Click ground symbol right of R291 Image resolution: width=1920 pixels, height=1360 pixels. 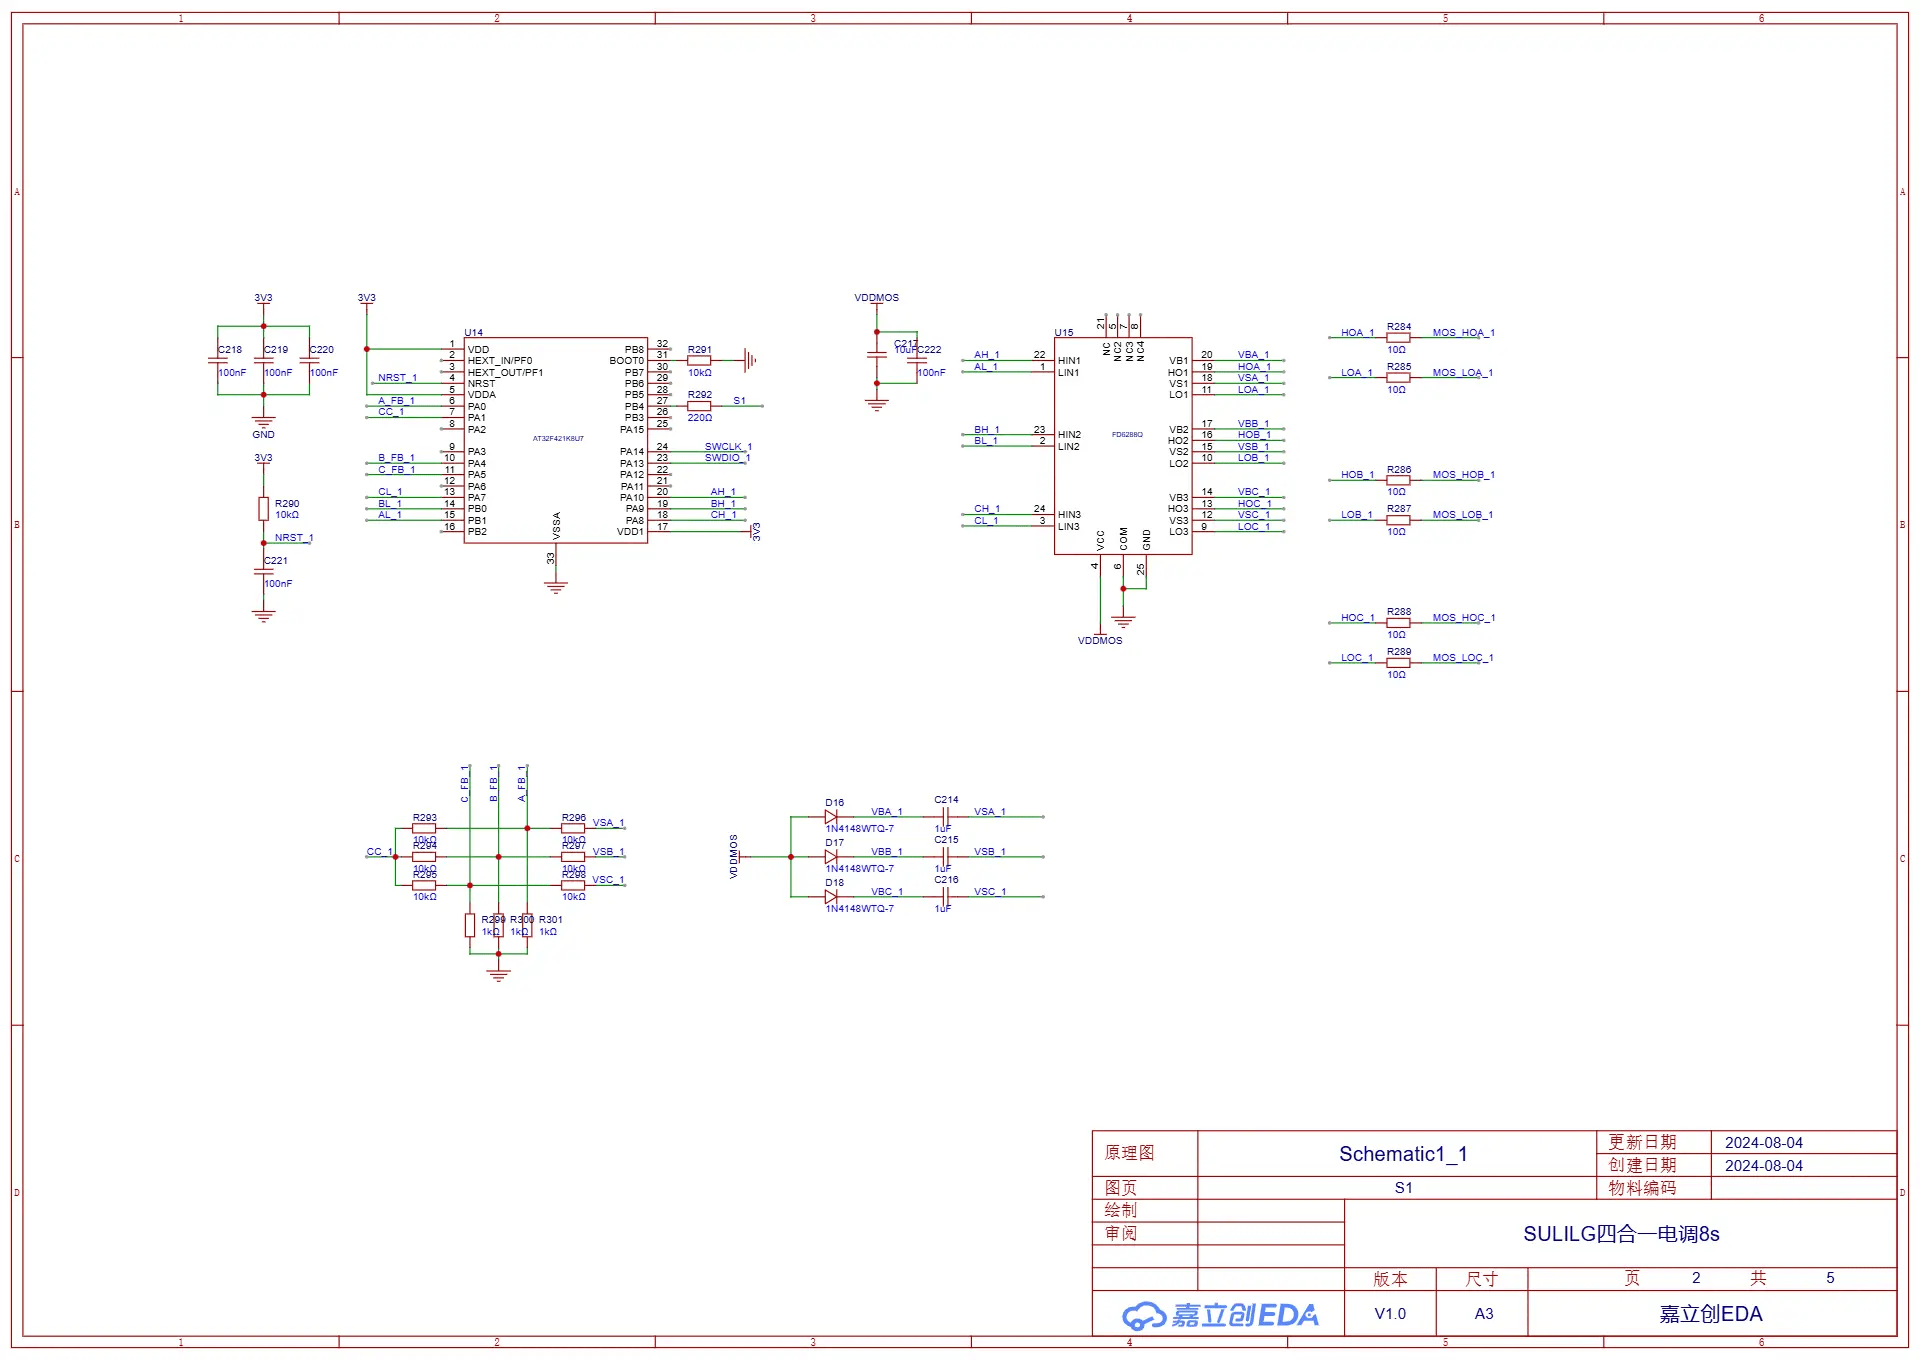click(x=751, y=361)
